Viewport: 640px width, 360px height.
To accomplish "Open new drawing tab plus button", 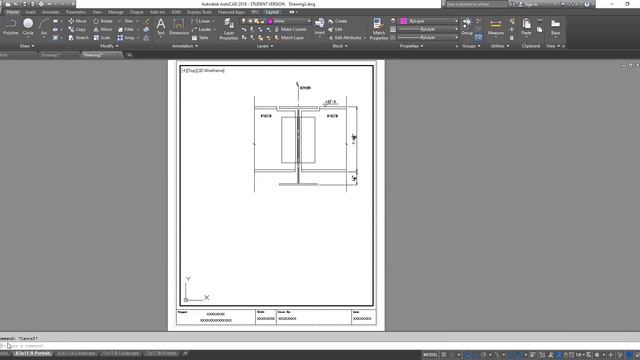I will [129, 55].
